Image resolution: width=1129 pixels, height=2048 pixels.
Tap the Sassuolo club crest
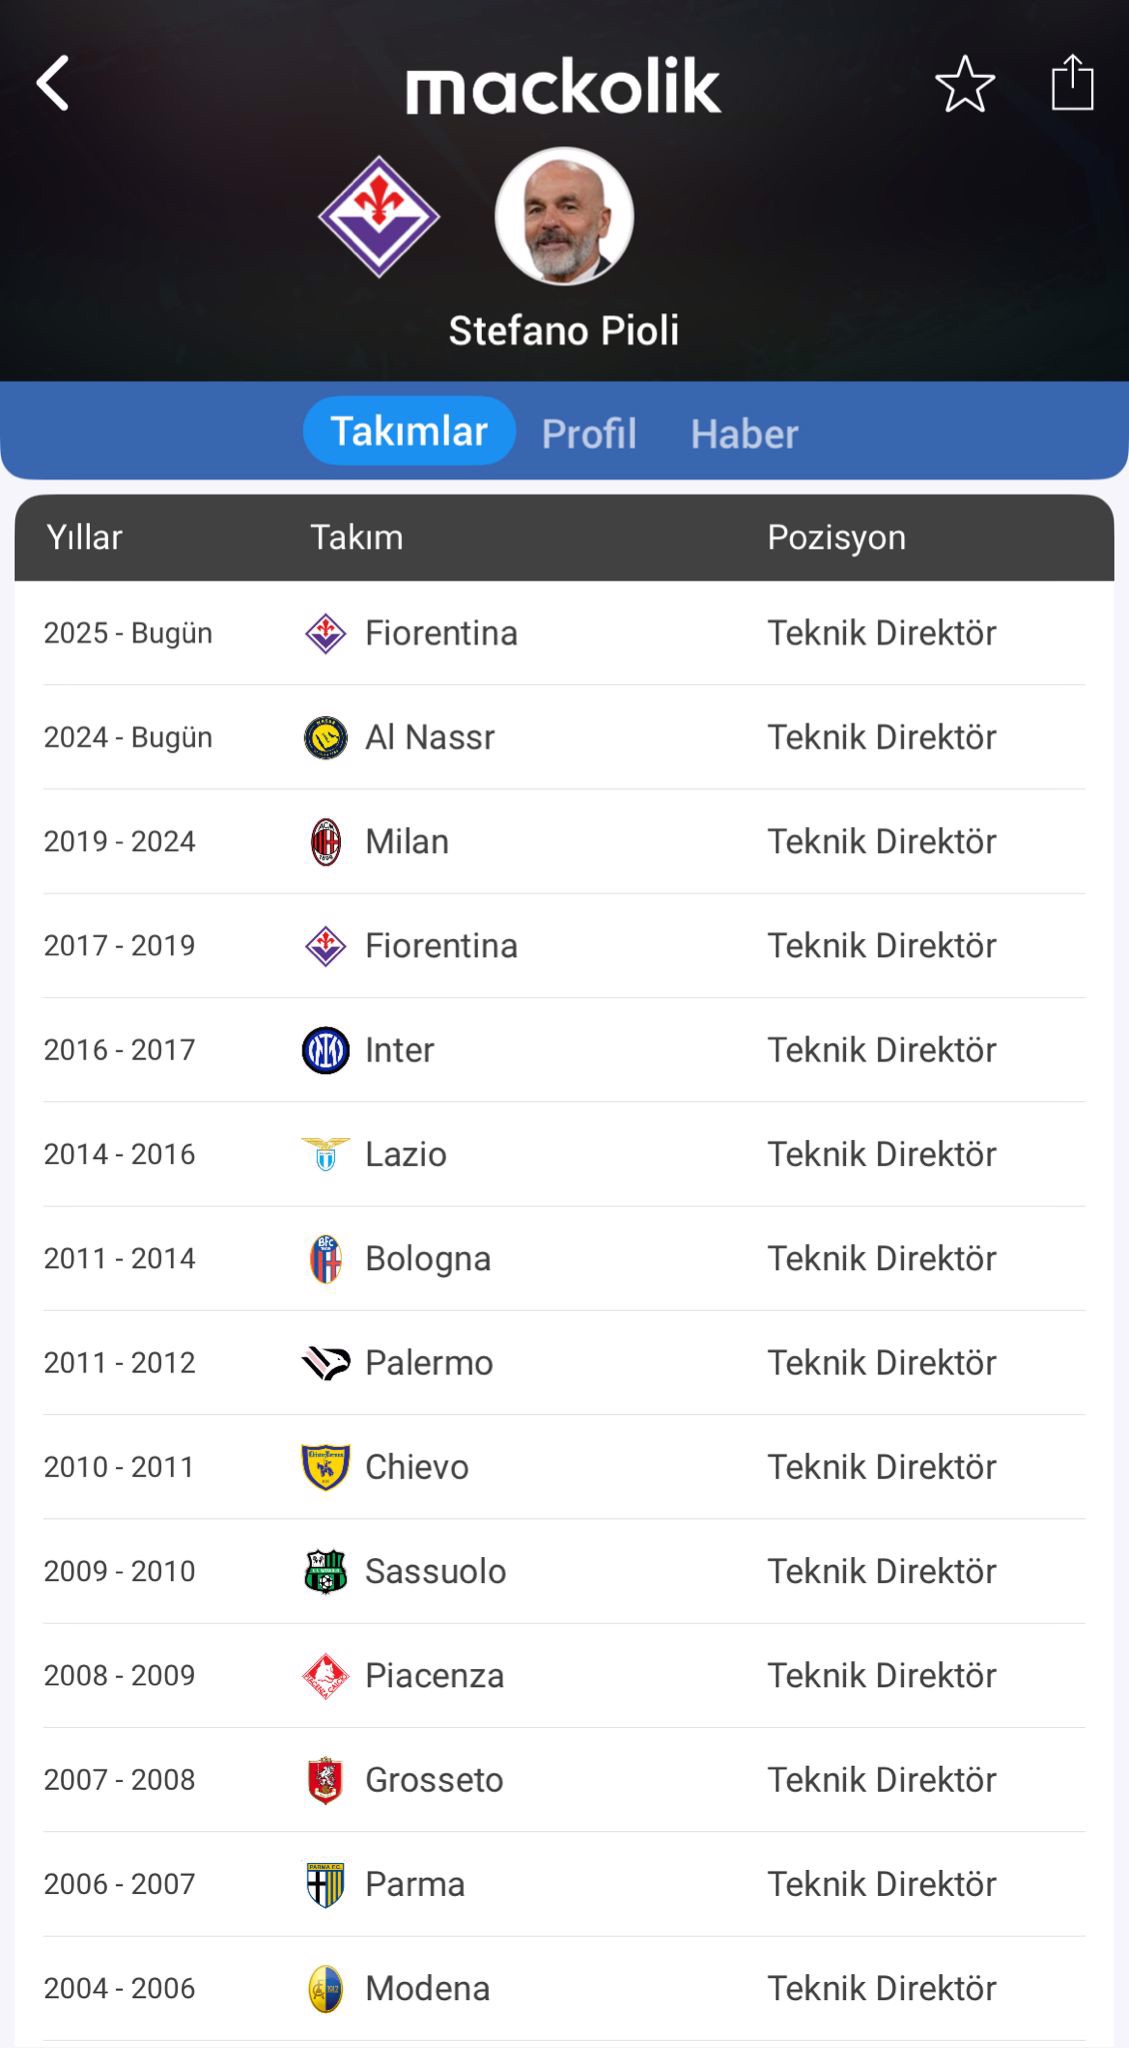326,1572
